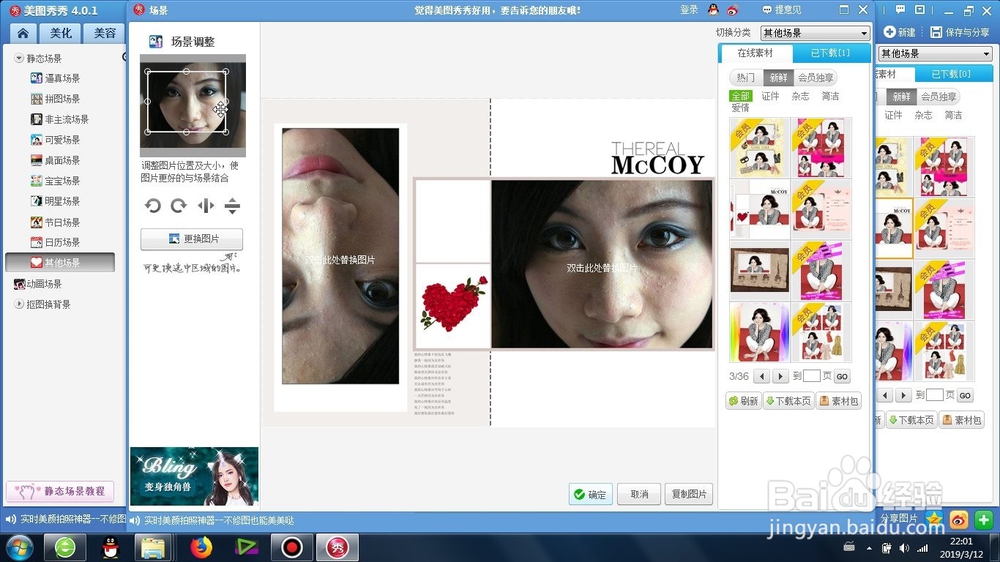Open 动画场景 section
1000x562 pixels.
(38, 284)
